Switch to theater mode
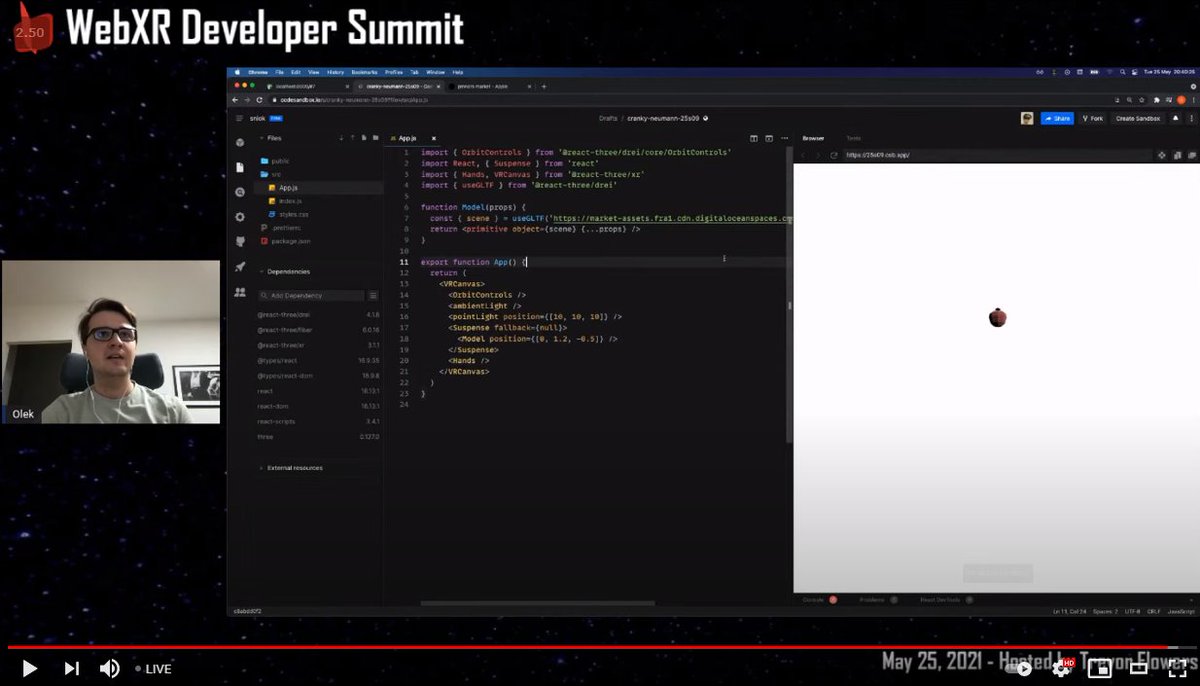 (x=1138, y=669)
